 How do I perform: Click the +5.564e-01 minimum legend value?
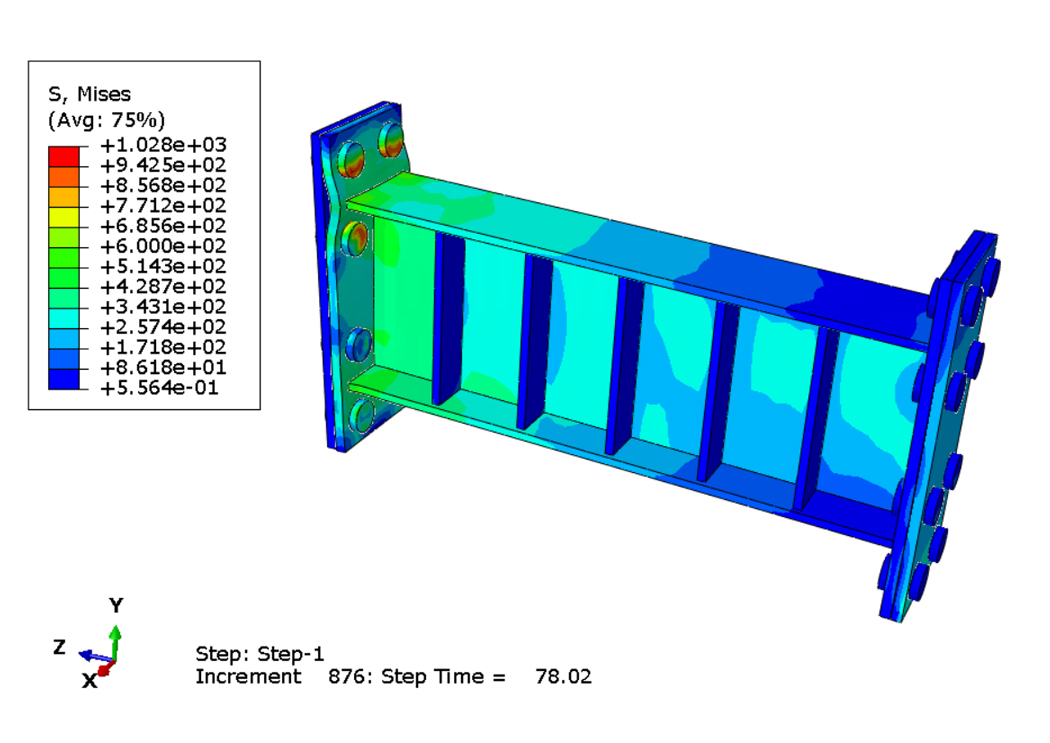point(162,388)
